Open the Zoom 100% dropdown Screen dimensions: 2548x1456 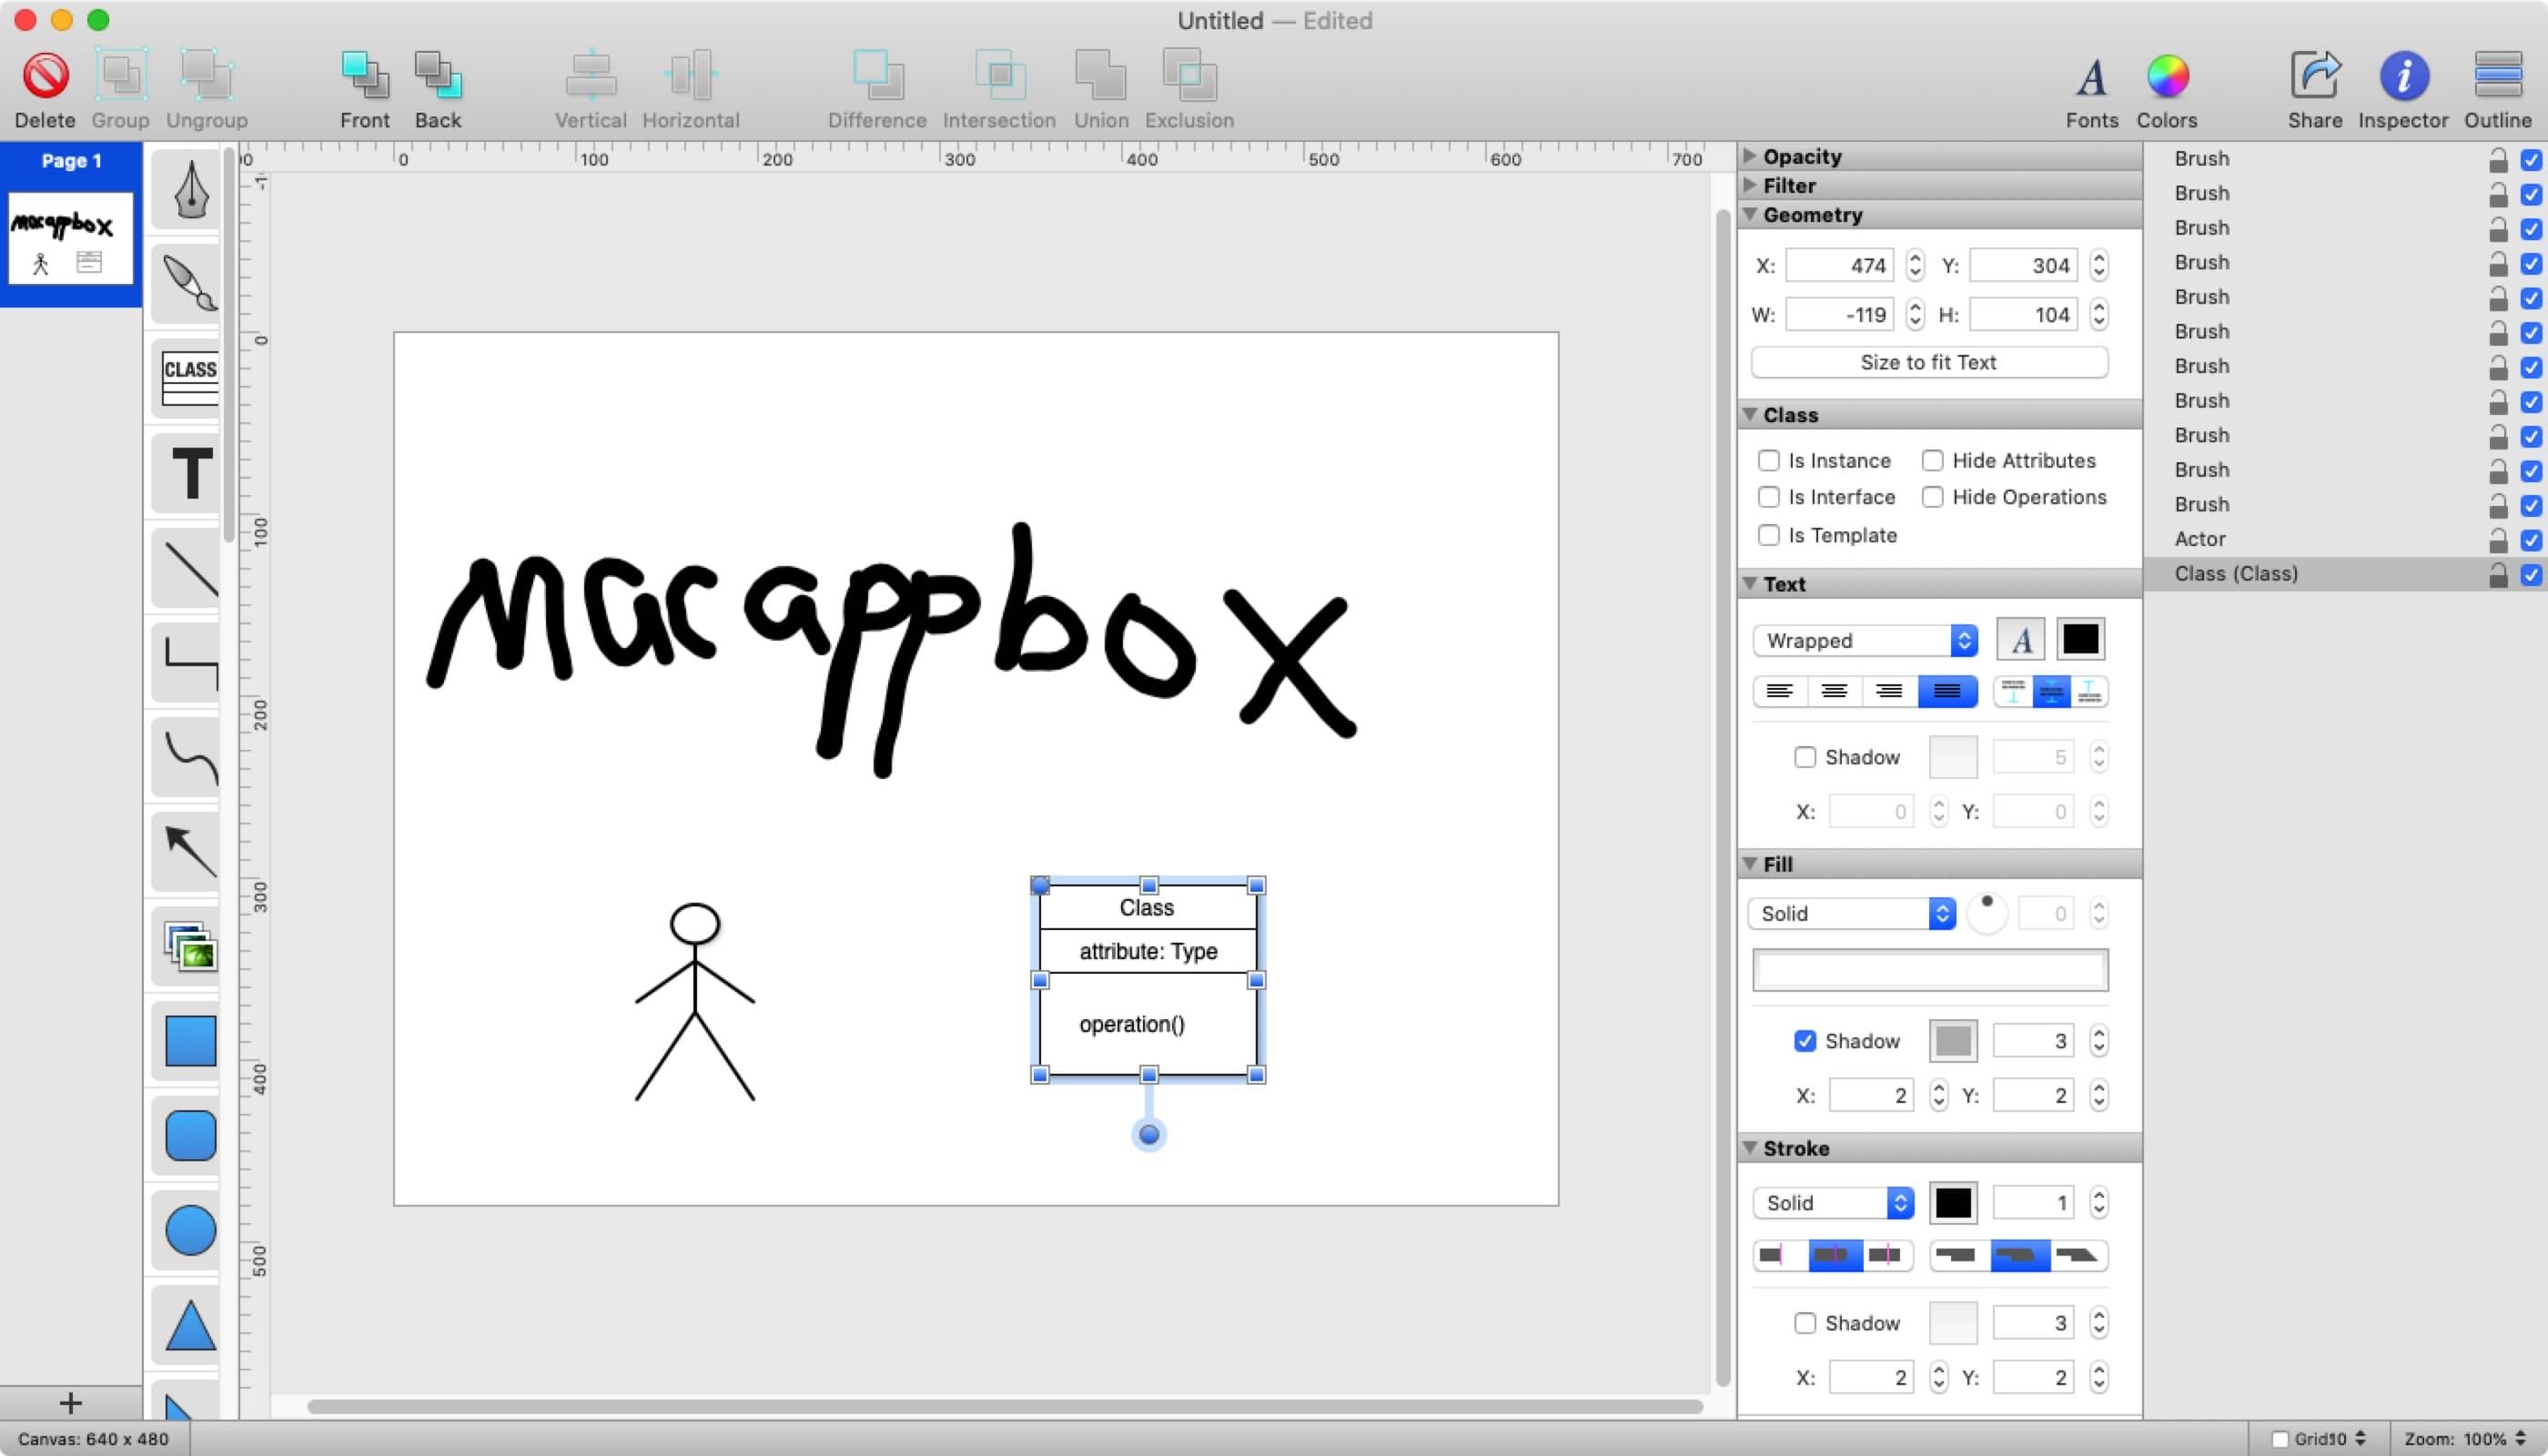[2465, 1439]
